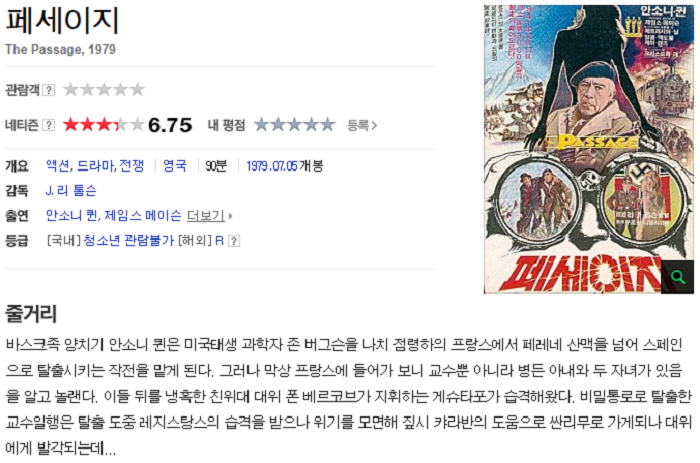The width and height of the screenshot is (700, 463).
Task: Select the fifth star under 내 평점
Action: tap(327, 125)
